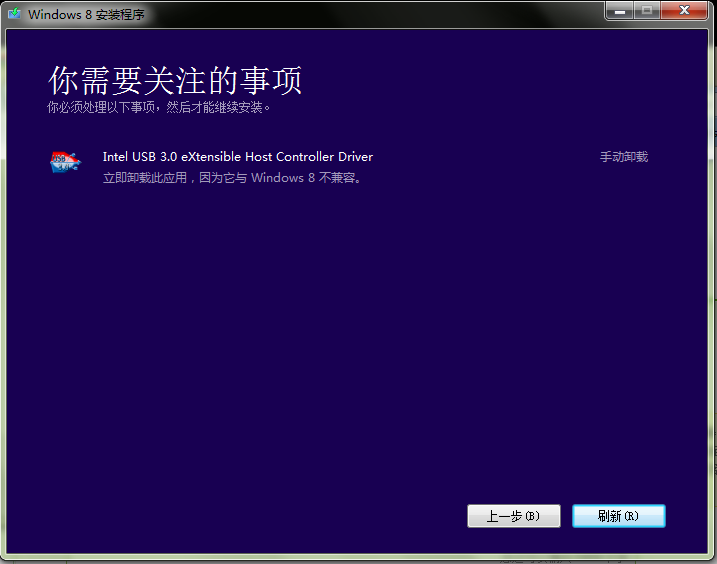Go back with the 上一步(B) button
Image resolution: width=717 pixels, height=564 pixels.
pyautogui.click(x=514, y=516)
